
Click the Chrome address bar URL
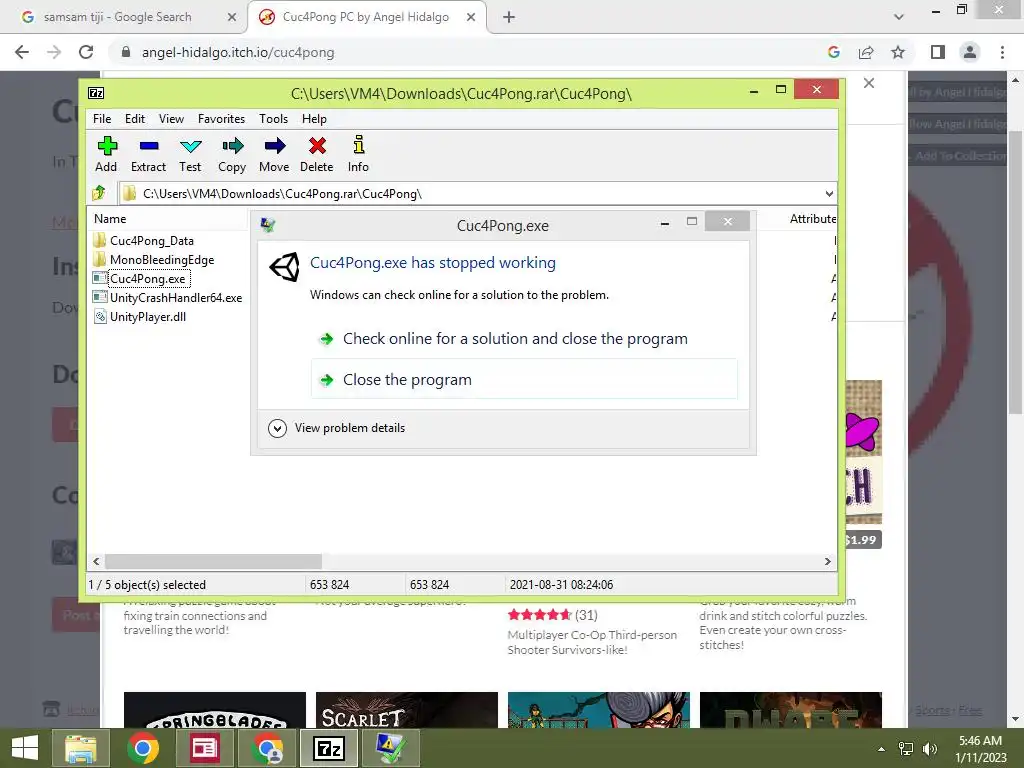(x=238, y=52)
